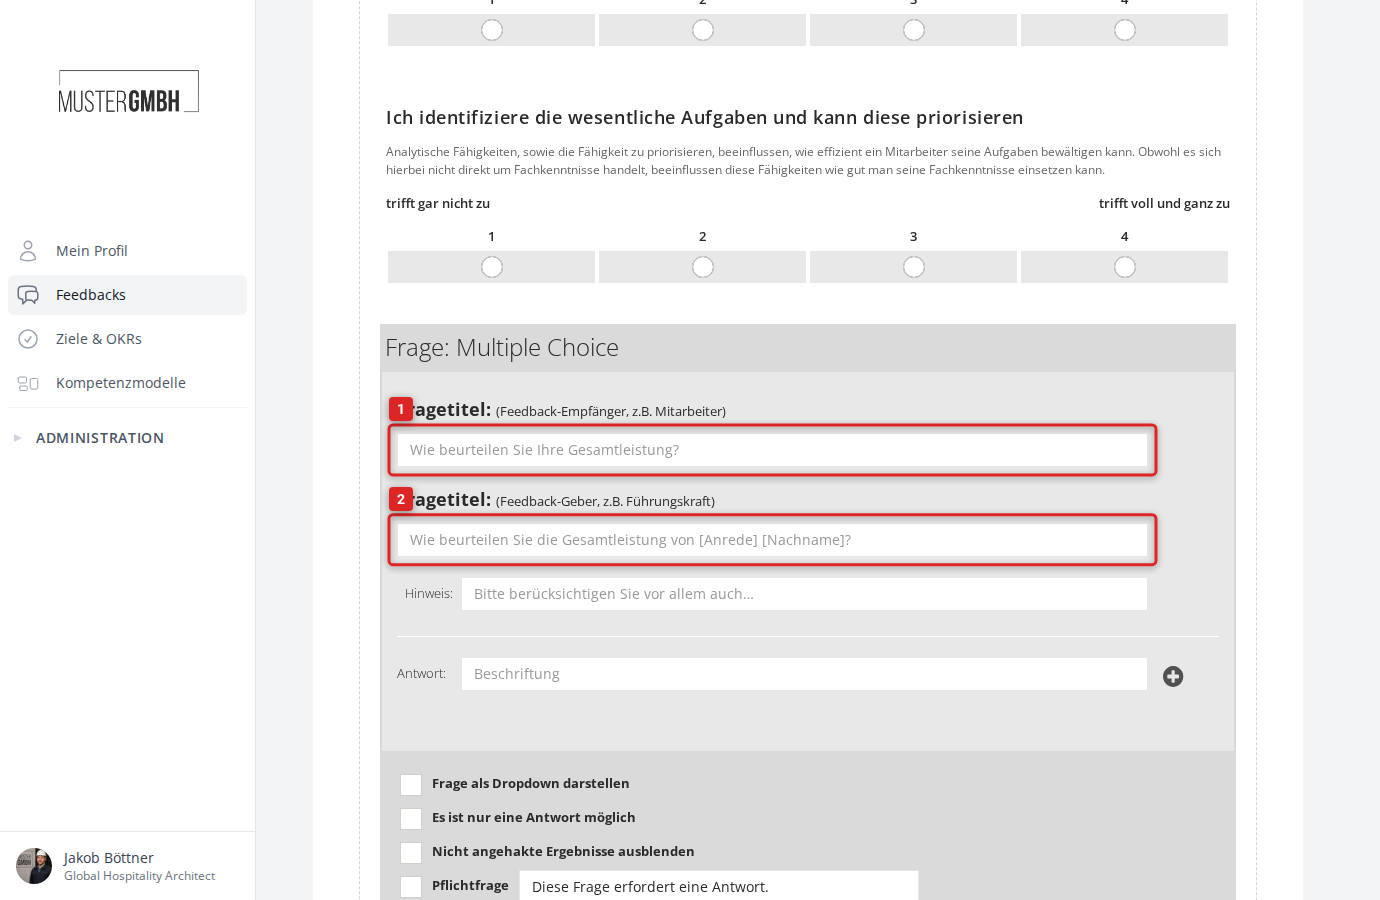Image resolution: width=1380 pixels, height=900 pixels.
Task: Select rating 4 for priorisieren question
Action: click(x=1125, y=267)
